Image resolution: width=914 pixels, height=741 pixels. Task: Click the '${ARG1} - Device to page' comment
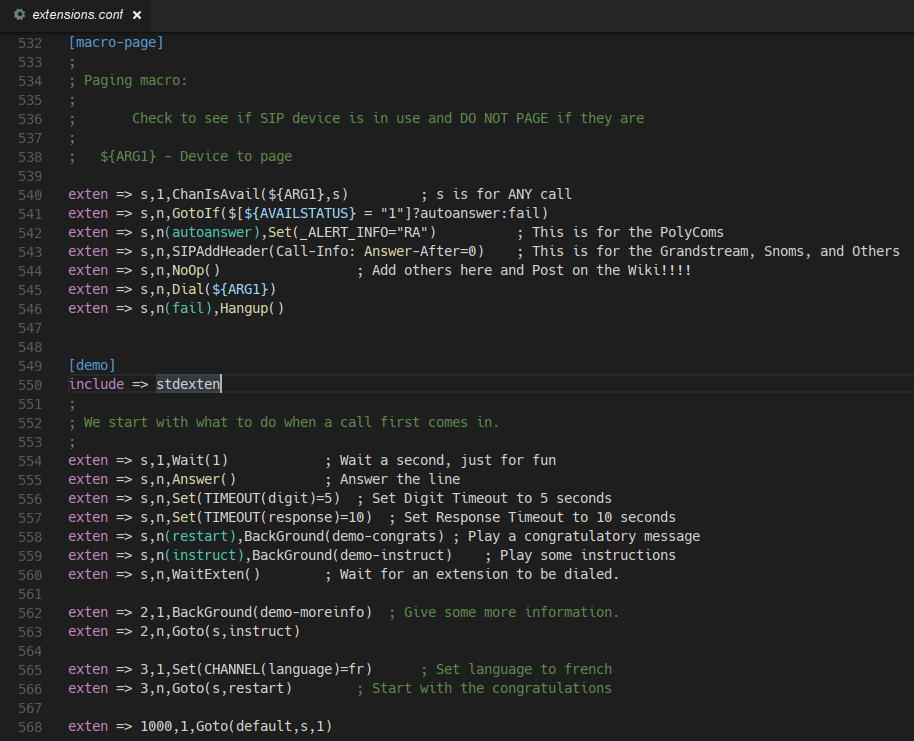pos(196,156)
